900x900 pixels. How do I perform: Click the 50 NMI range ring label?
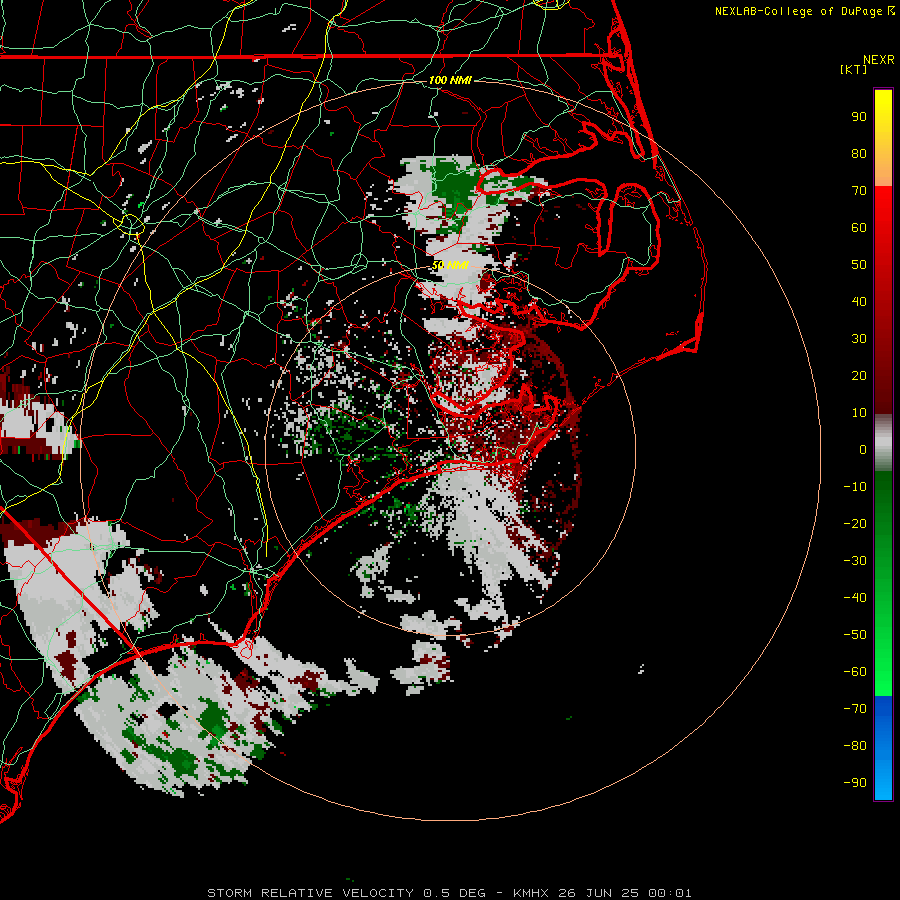point(450,265)
